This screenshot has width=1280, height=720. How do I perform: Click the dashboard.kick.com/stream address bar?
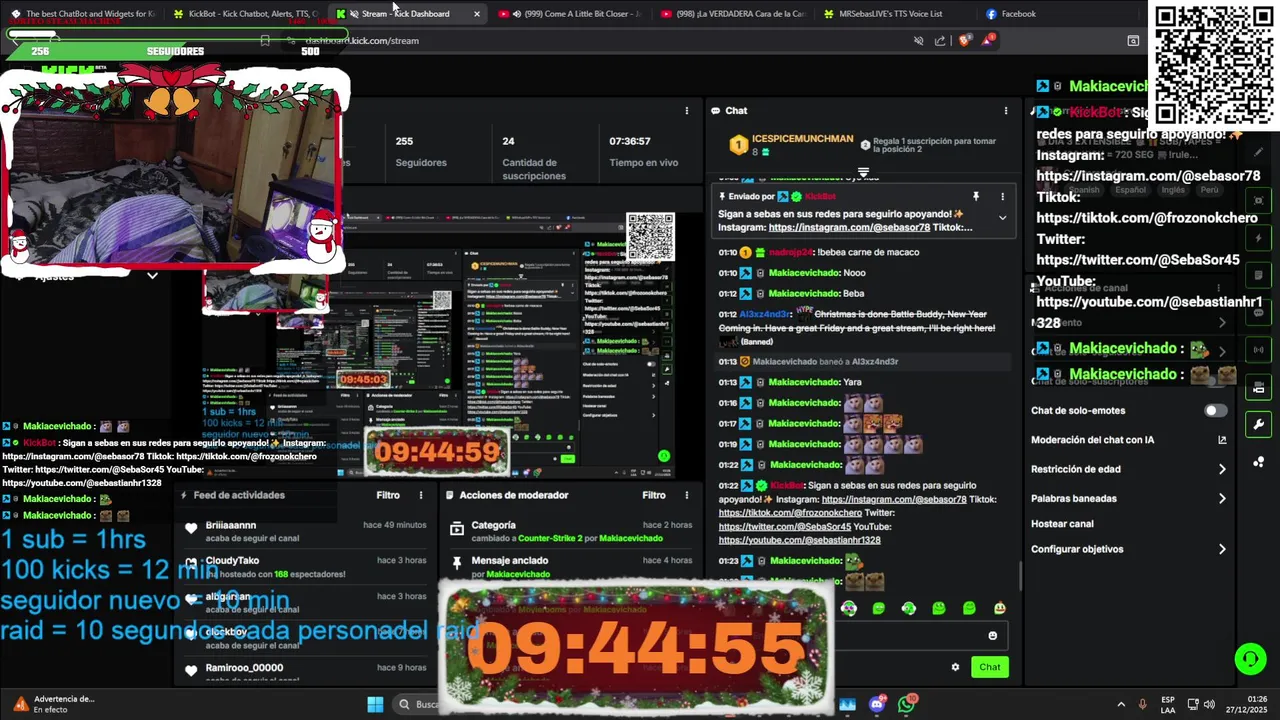[362, 41]
